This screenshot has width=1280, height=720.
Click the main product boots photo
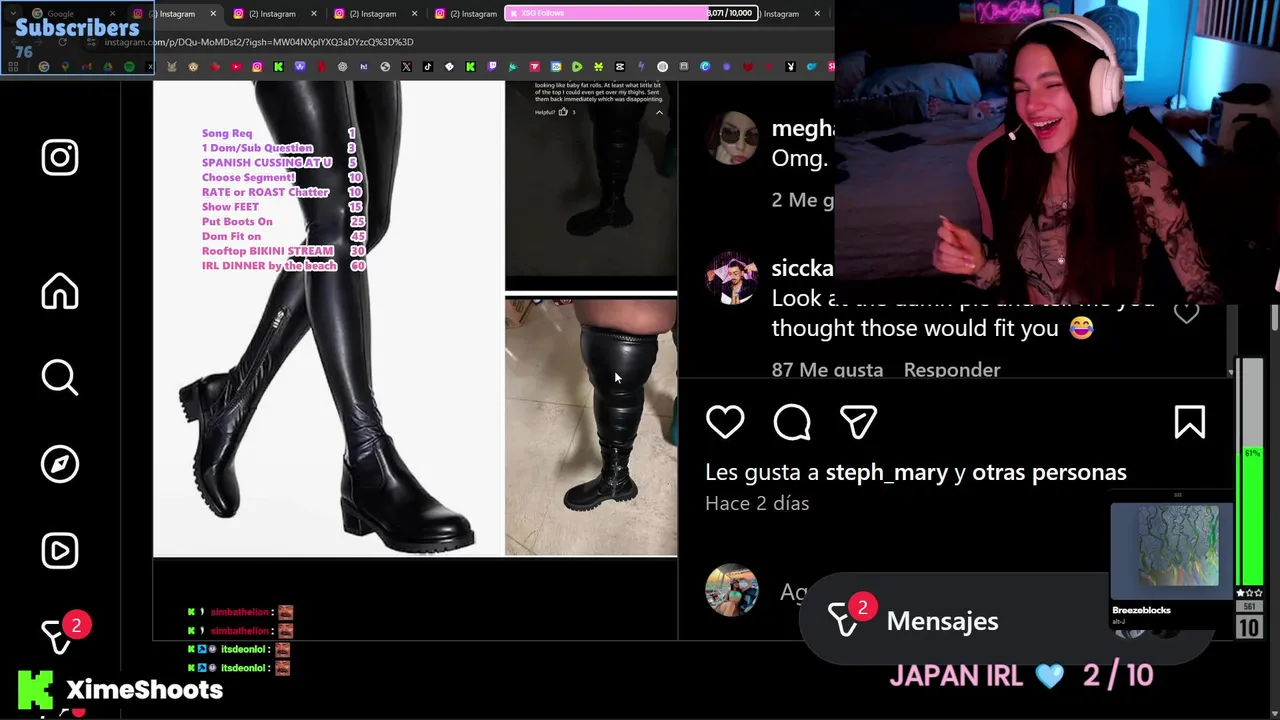tap(328, 318)
